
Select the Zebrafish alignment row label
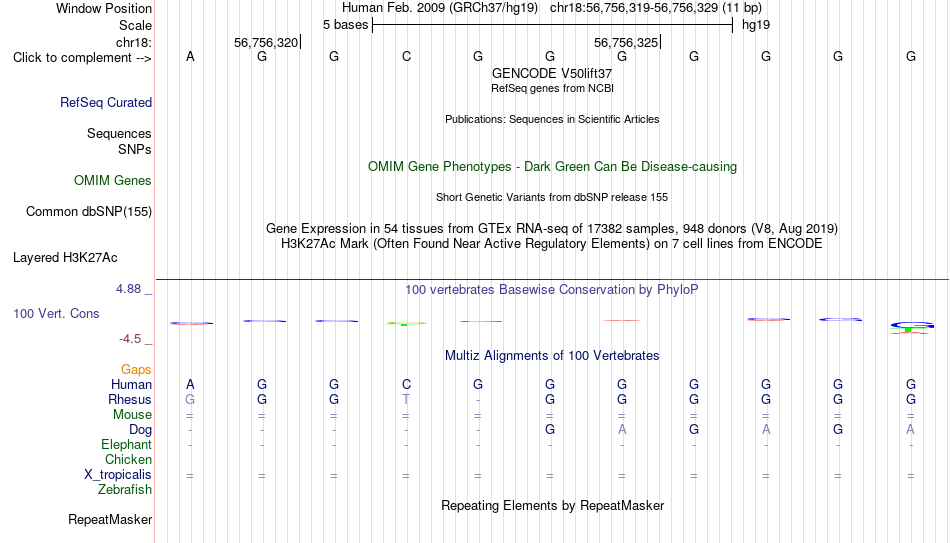(125, 490)
